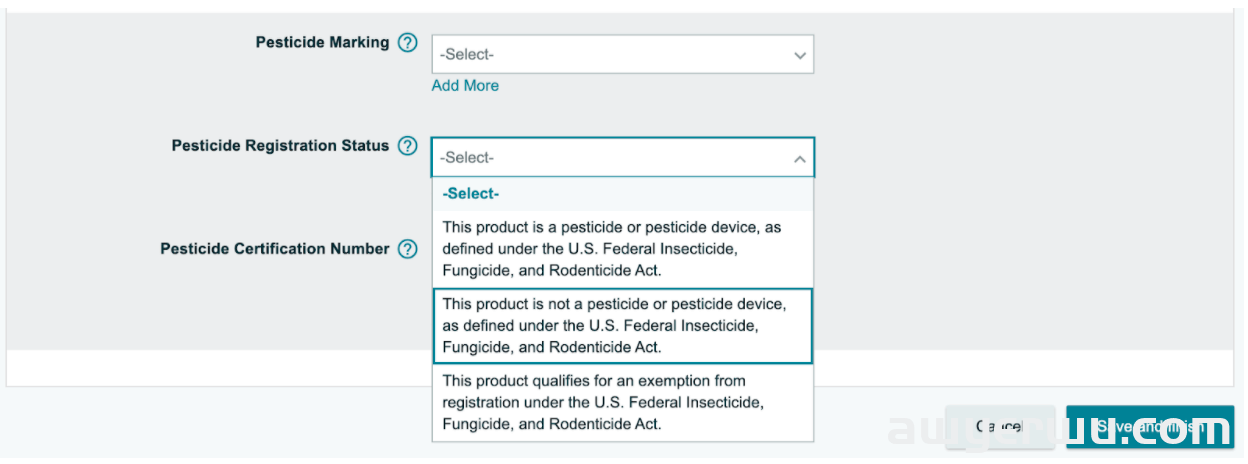Click the Pesticide Certification Number help icon
The image size is (1248, 464).
click(407, 249)
